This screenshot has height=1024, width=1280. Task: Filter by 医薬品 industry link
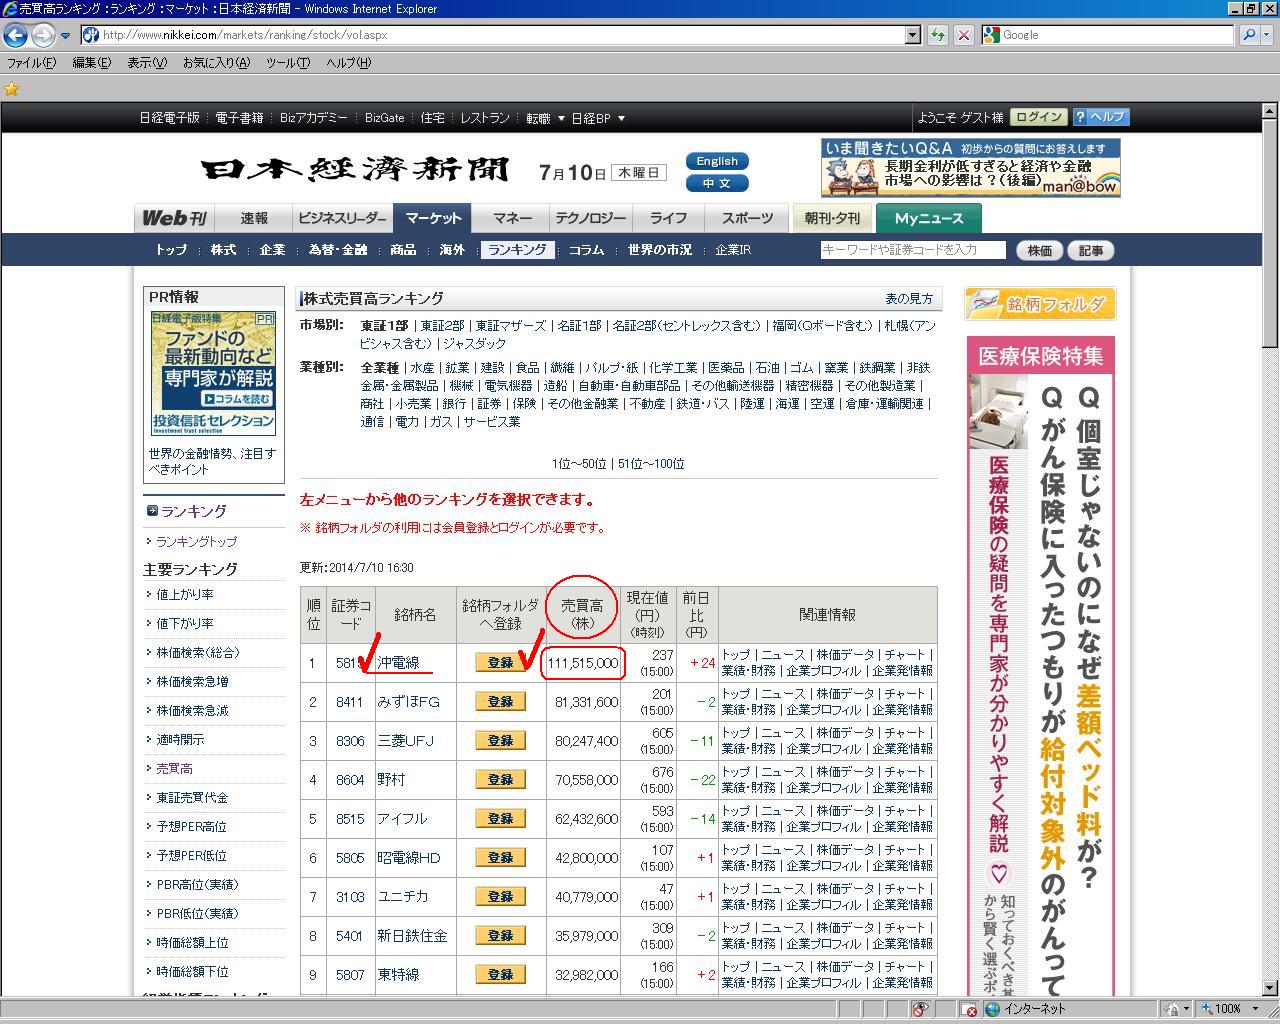[727, 368]
